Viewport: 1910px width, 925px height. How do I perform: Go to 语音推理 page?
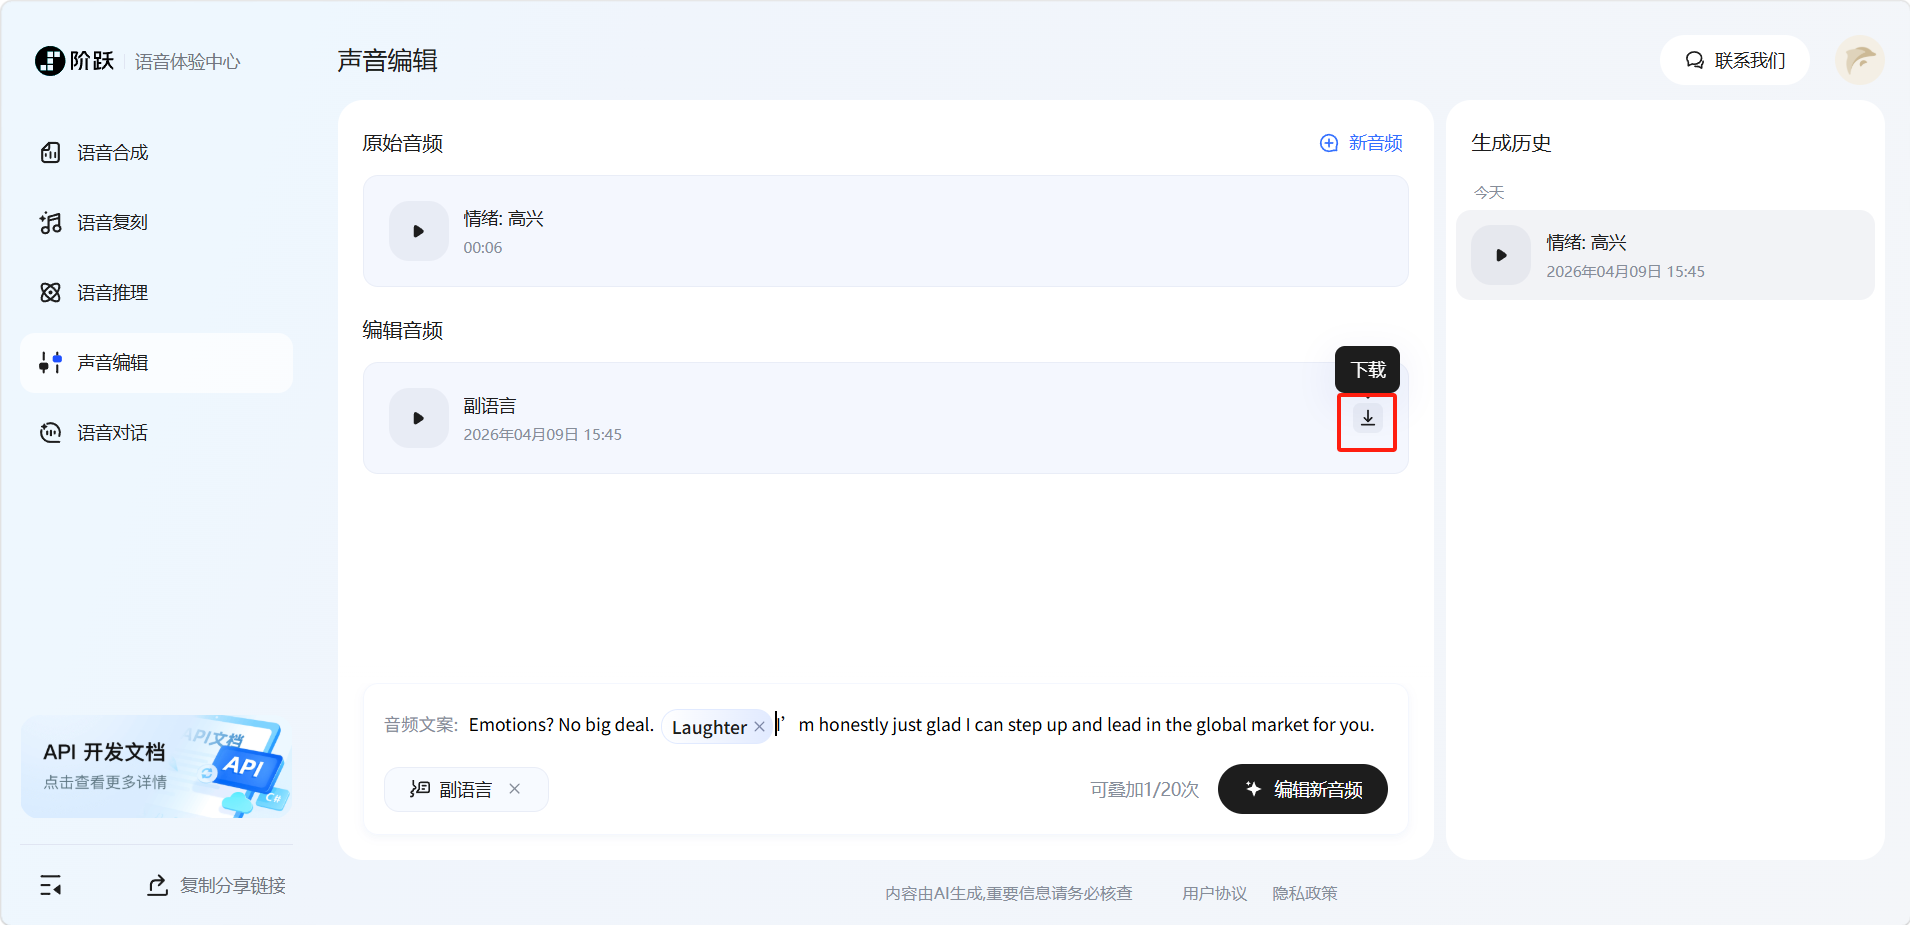[112, 293]
